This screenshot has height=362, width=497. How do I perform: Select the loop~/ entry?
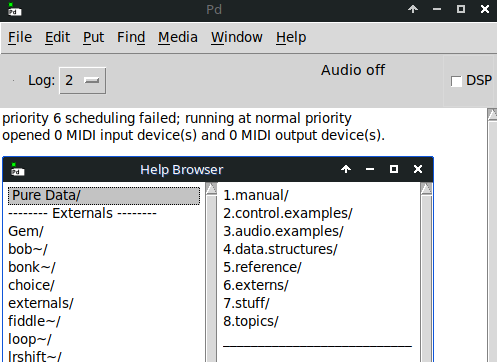coord(30,339)
